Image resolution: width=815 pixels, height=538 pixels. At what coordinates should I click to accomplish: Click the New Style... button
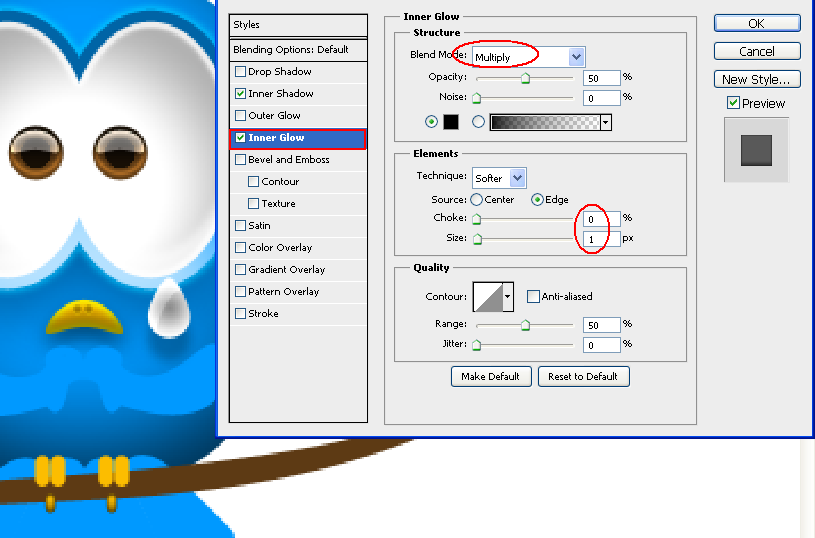coord(757,79)
